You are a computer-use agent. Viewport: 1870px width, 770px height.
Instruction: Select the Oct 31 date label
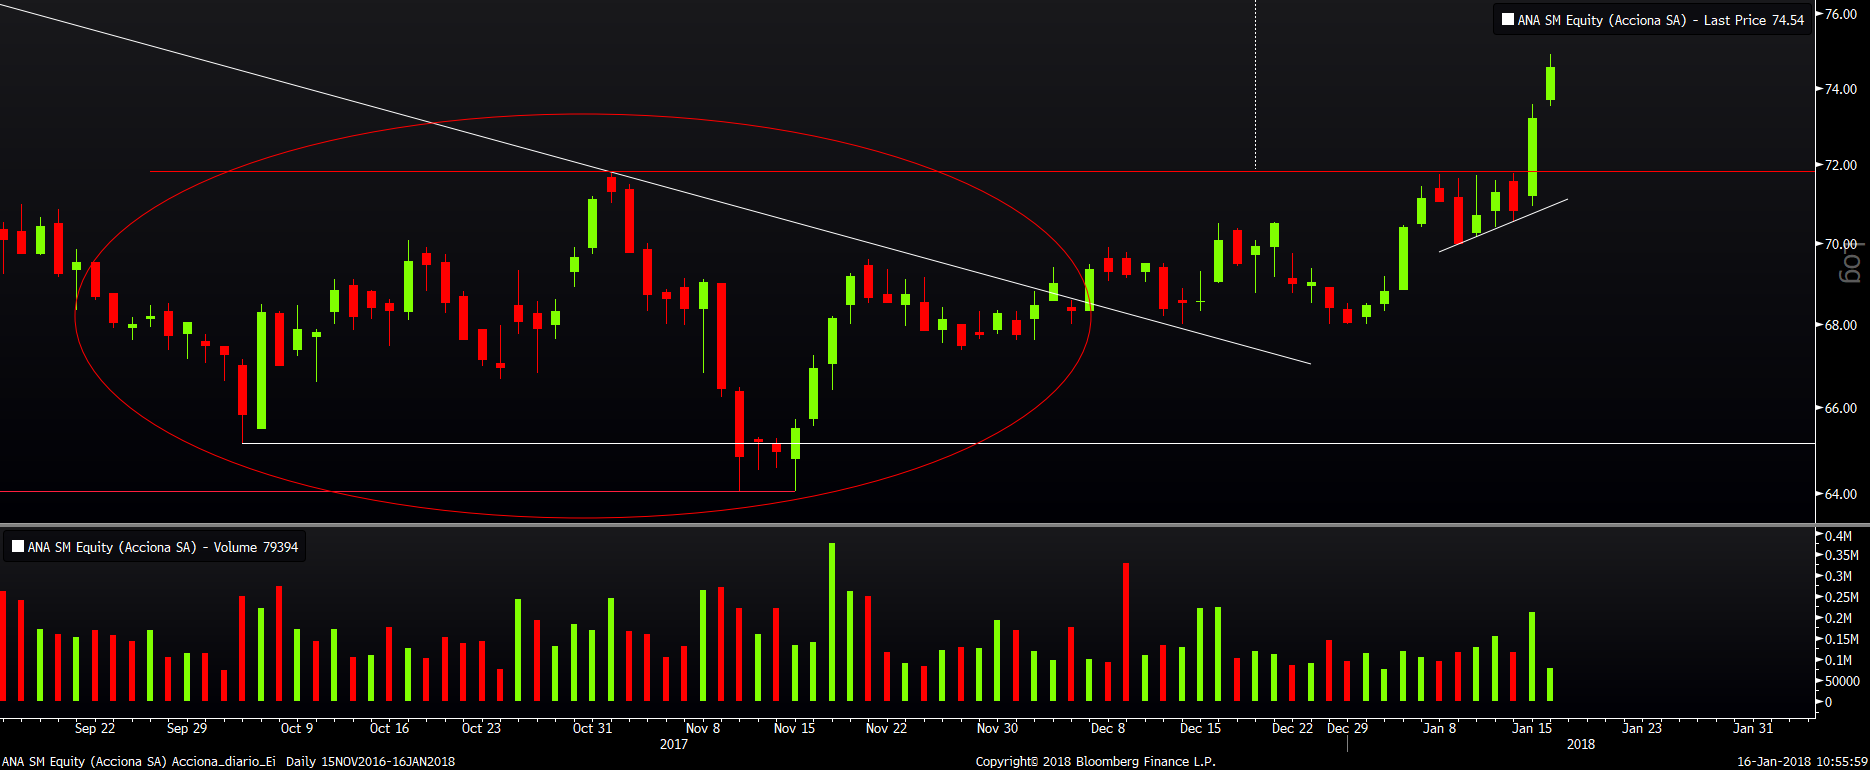click(592, 728)
